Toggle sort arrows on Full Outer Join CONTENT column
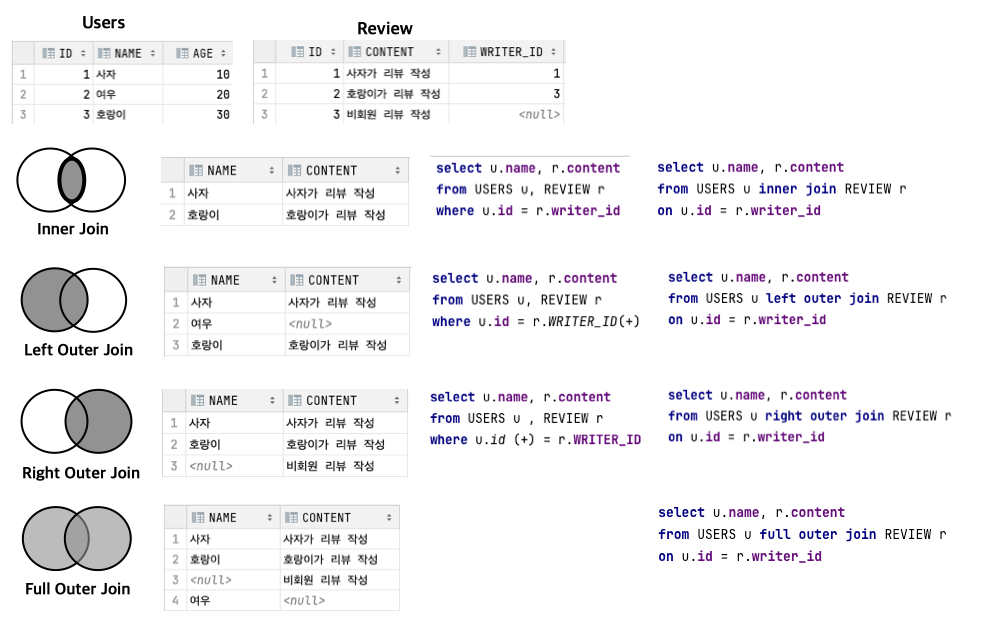This screenshot has height=633, width=982. (x=389, y=517)
